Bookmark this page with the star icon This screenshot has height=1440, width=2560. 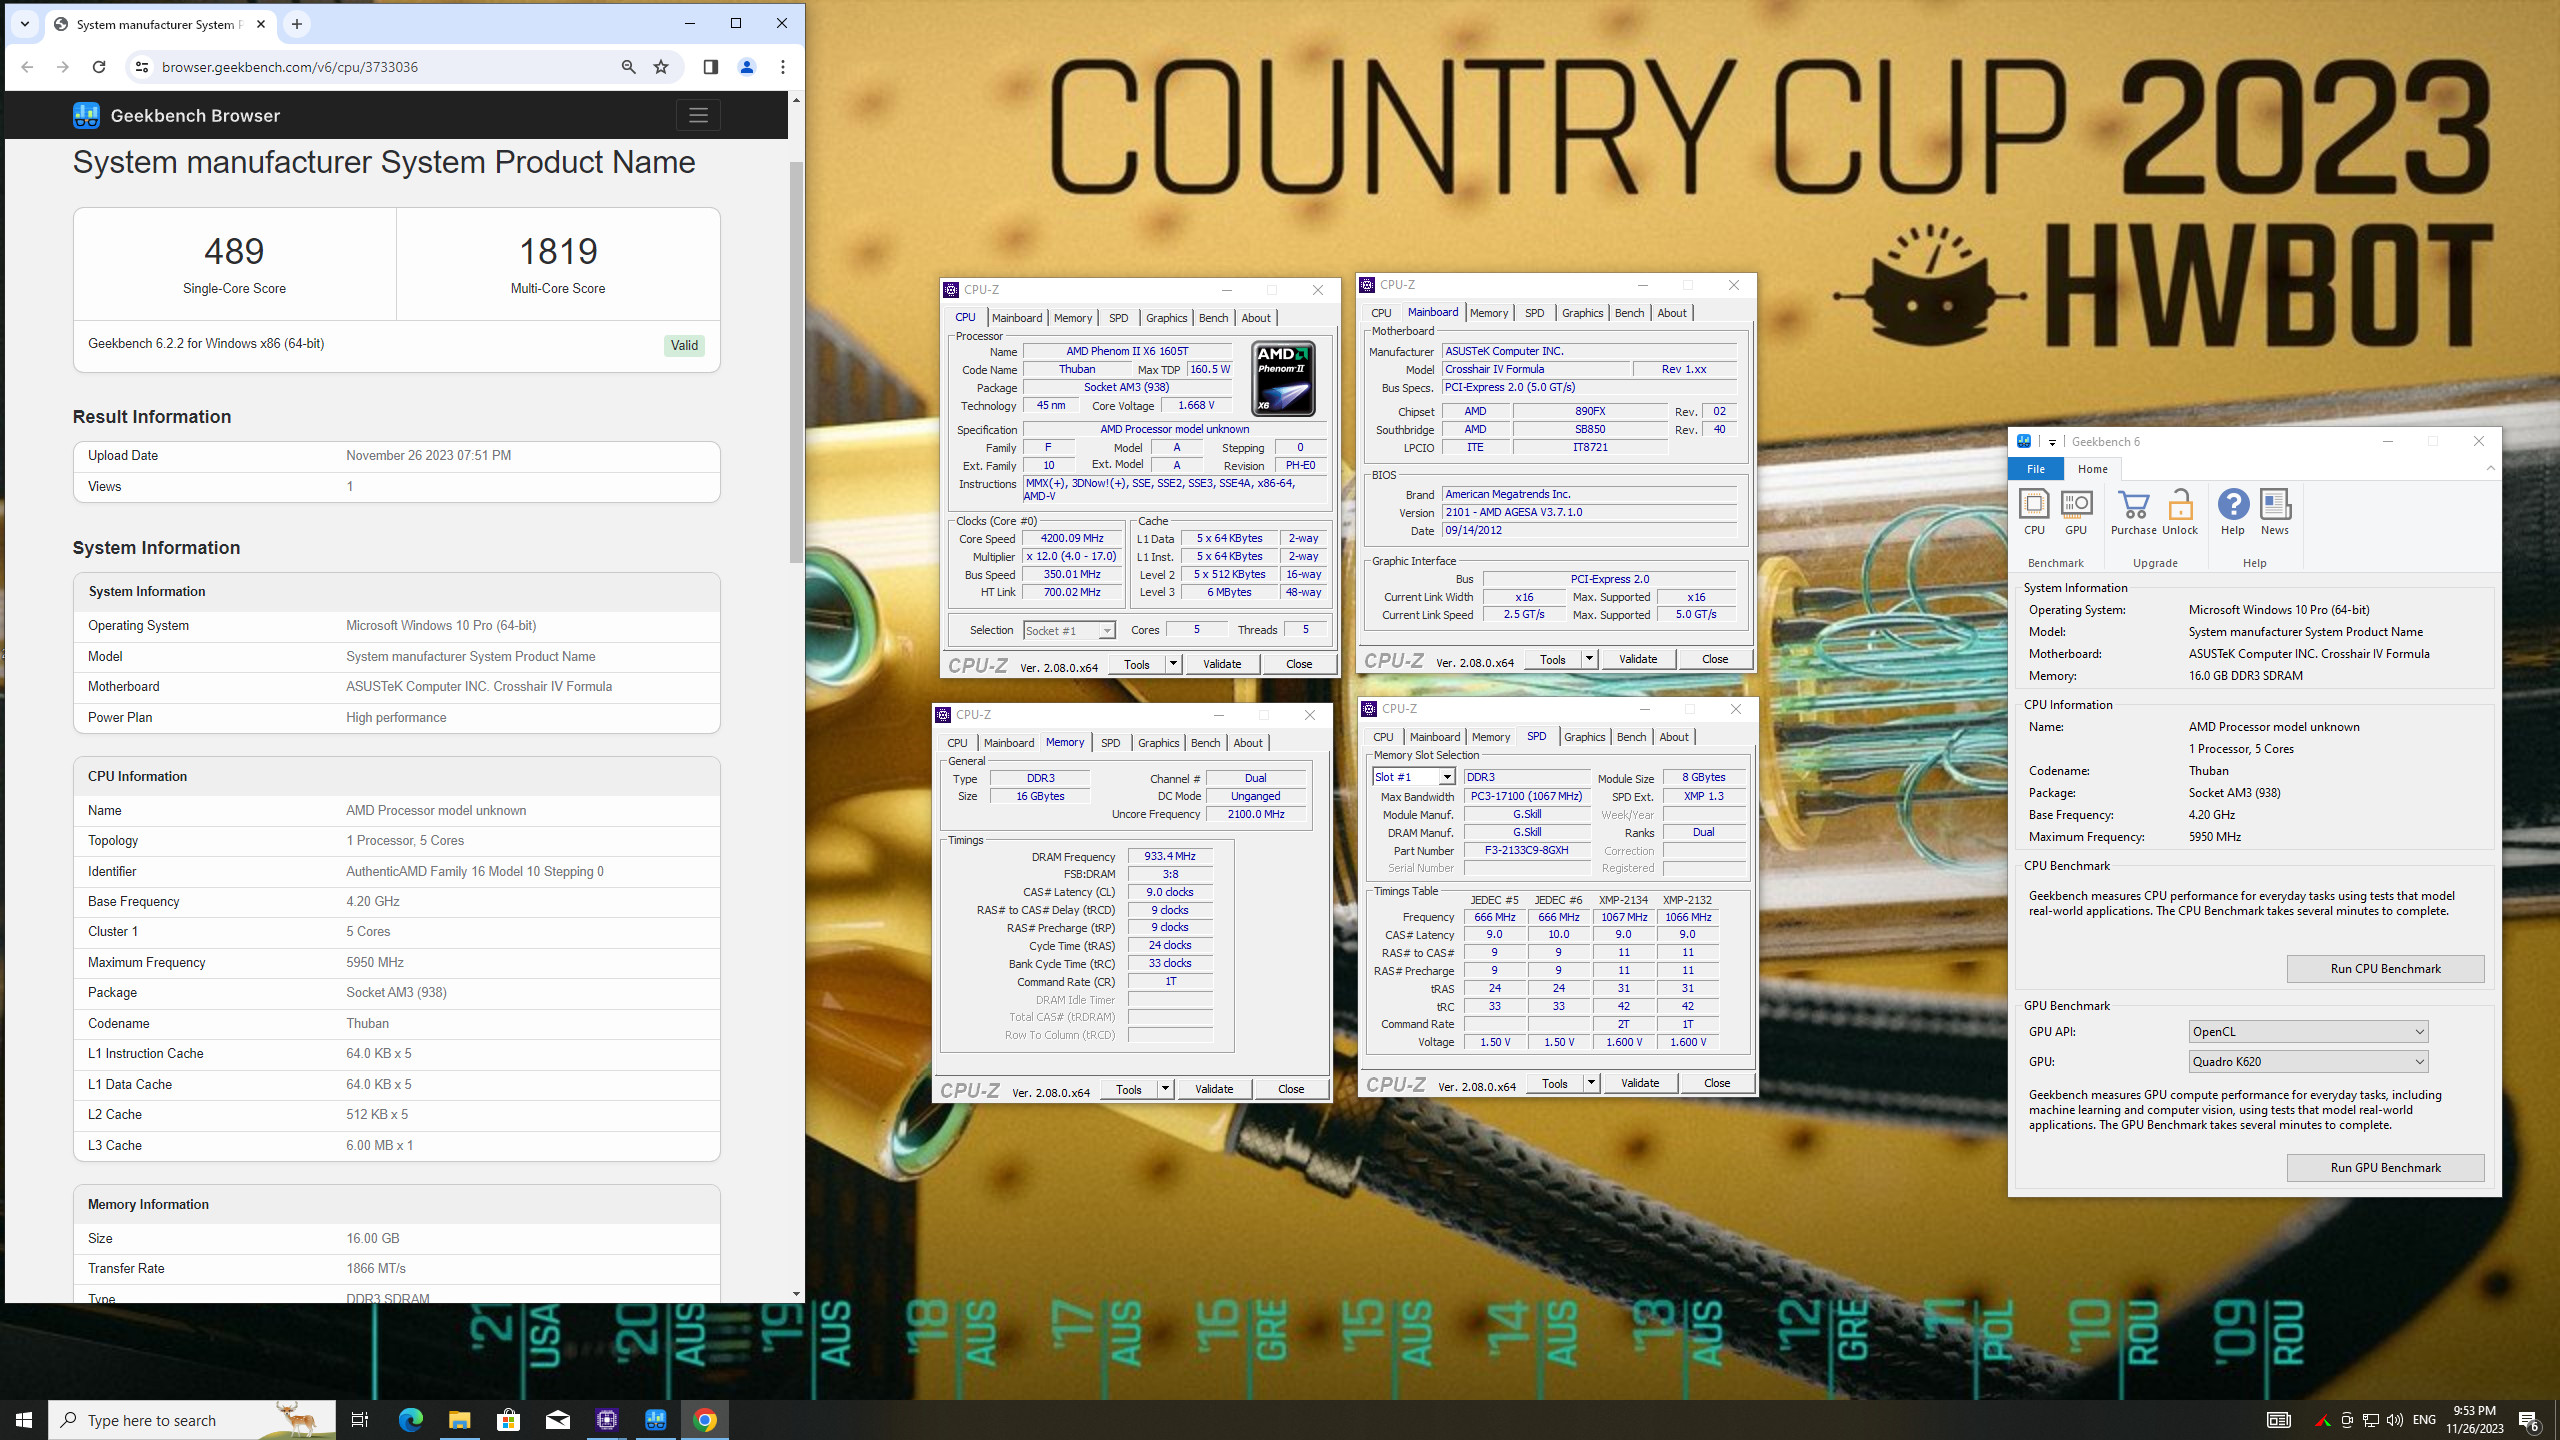[x=661, y=67]
